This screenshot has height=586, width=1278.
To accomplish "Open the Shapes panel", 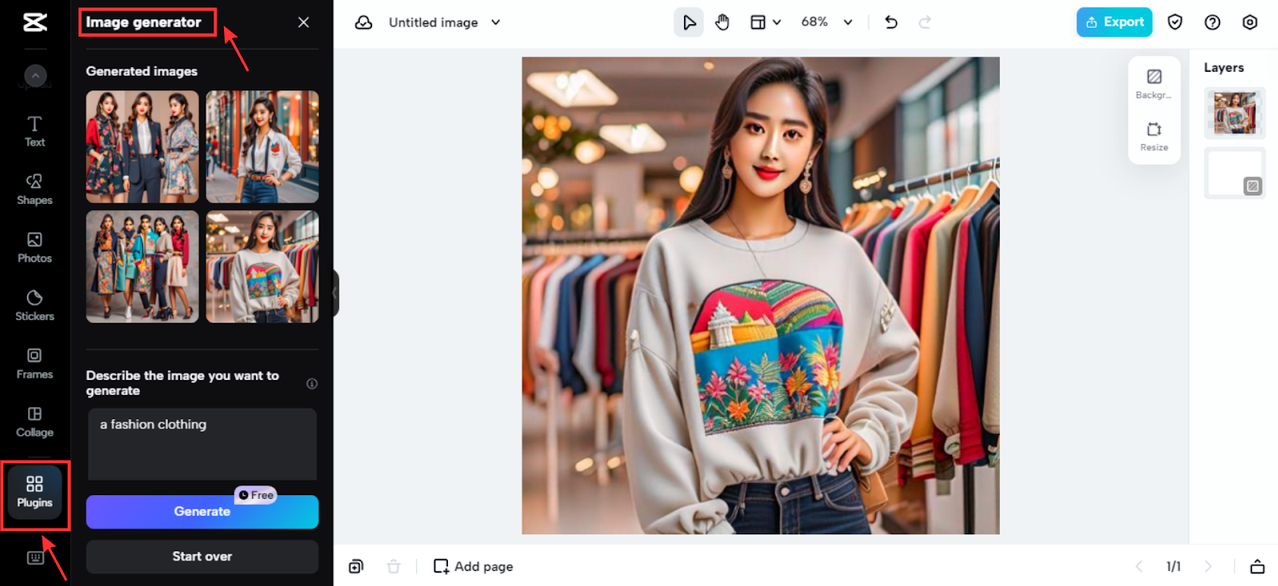I will click(35, 189).
